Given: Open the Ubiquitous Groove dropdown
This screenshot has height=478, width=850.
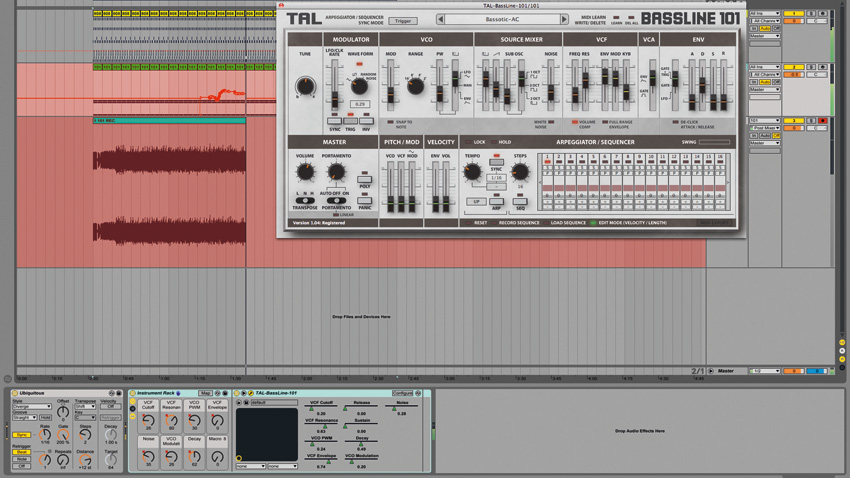Looking at the screenshot, I should click(x=24, y=418).
